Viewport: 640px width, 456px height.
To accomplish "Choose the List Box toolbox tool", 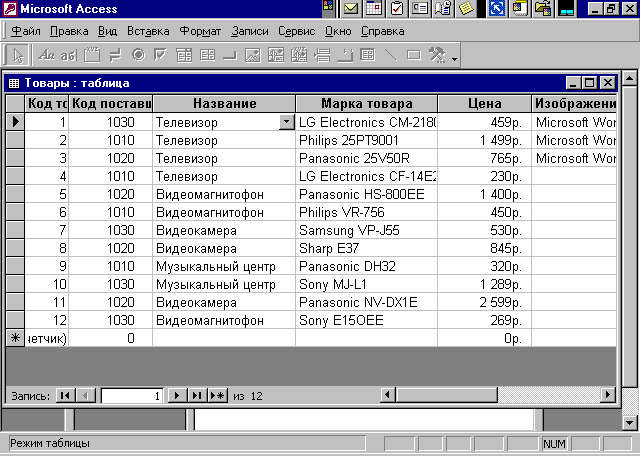I will [207, 55].
